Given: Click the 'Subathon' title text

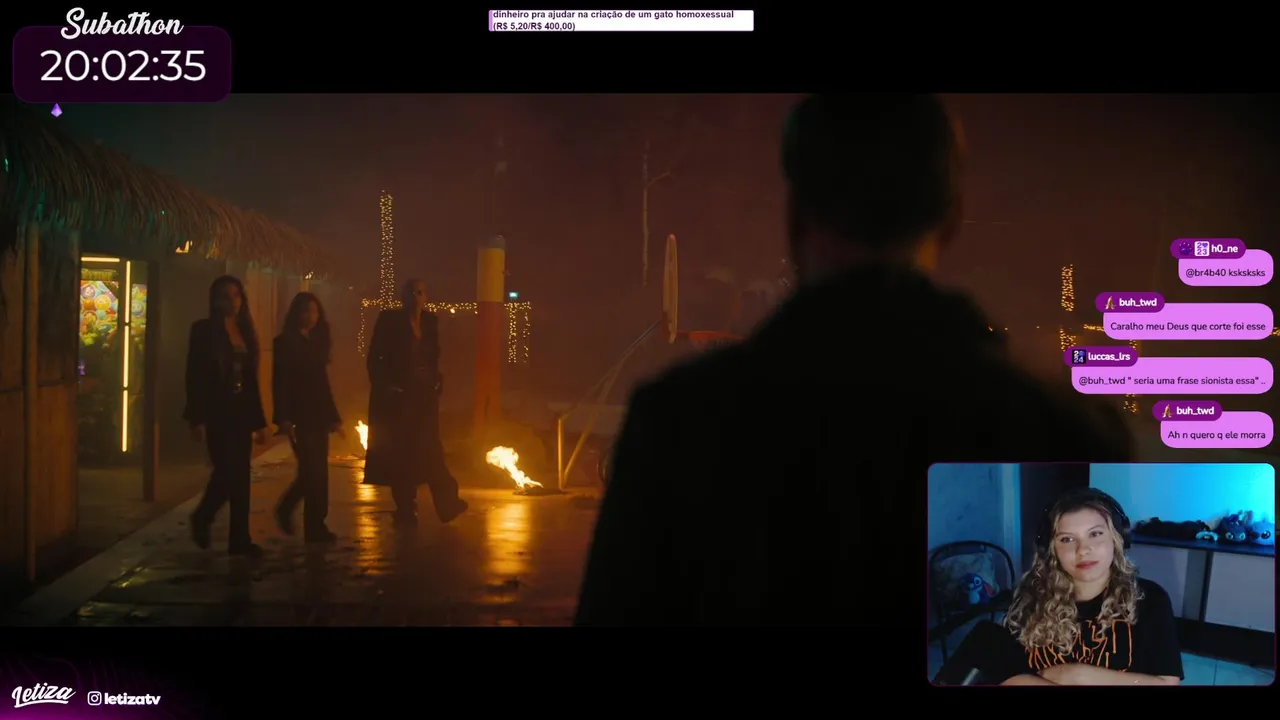Looking at the screenshot, I should click(122, 24).
